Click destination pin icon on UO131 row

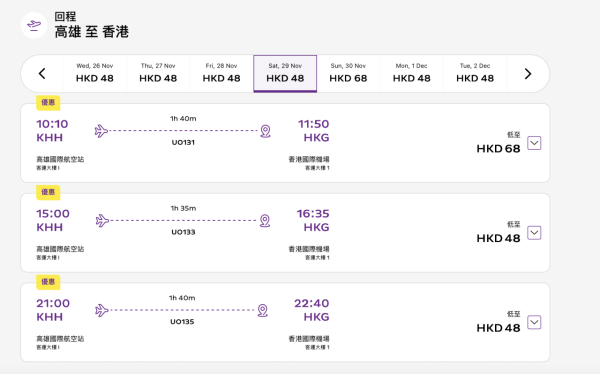[265, 131]
